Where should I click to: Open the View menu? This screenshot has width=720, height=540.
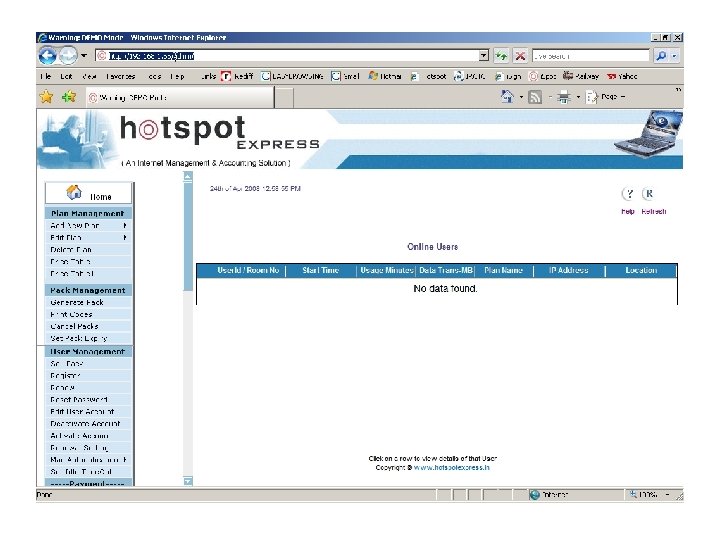(x=89, y=76)
